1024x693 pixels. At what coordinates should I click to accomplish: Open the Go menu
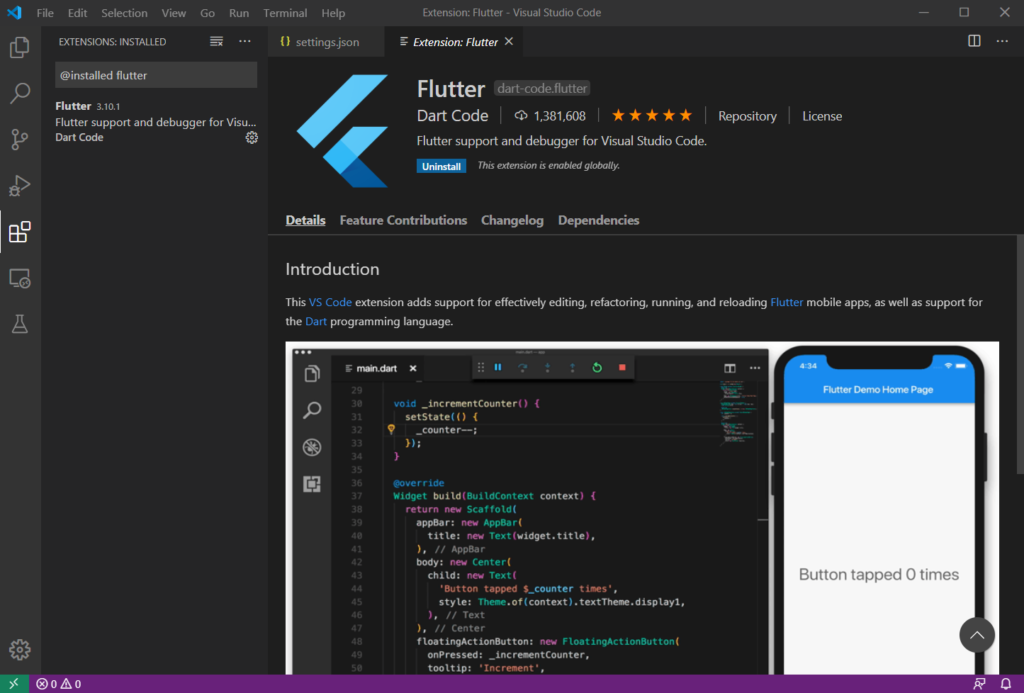point(208,12)
